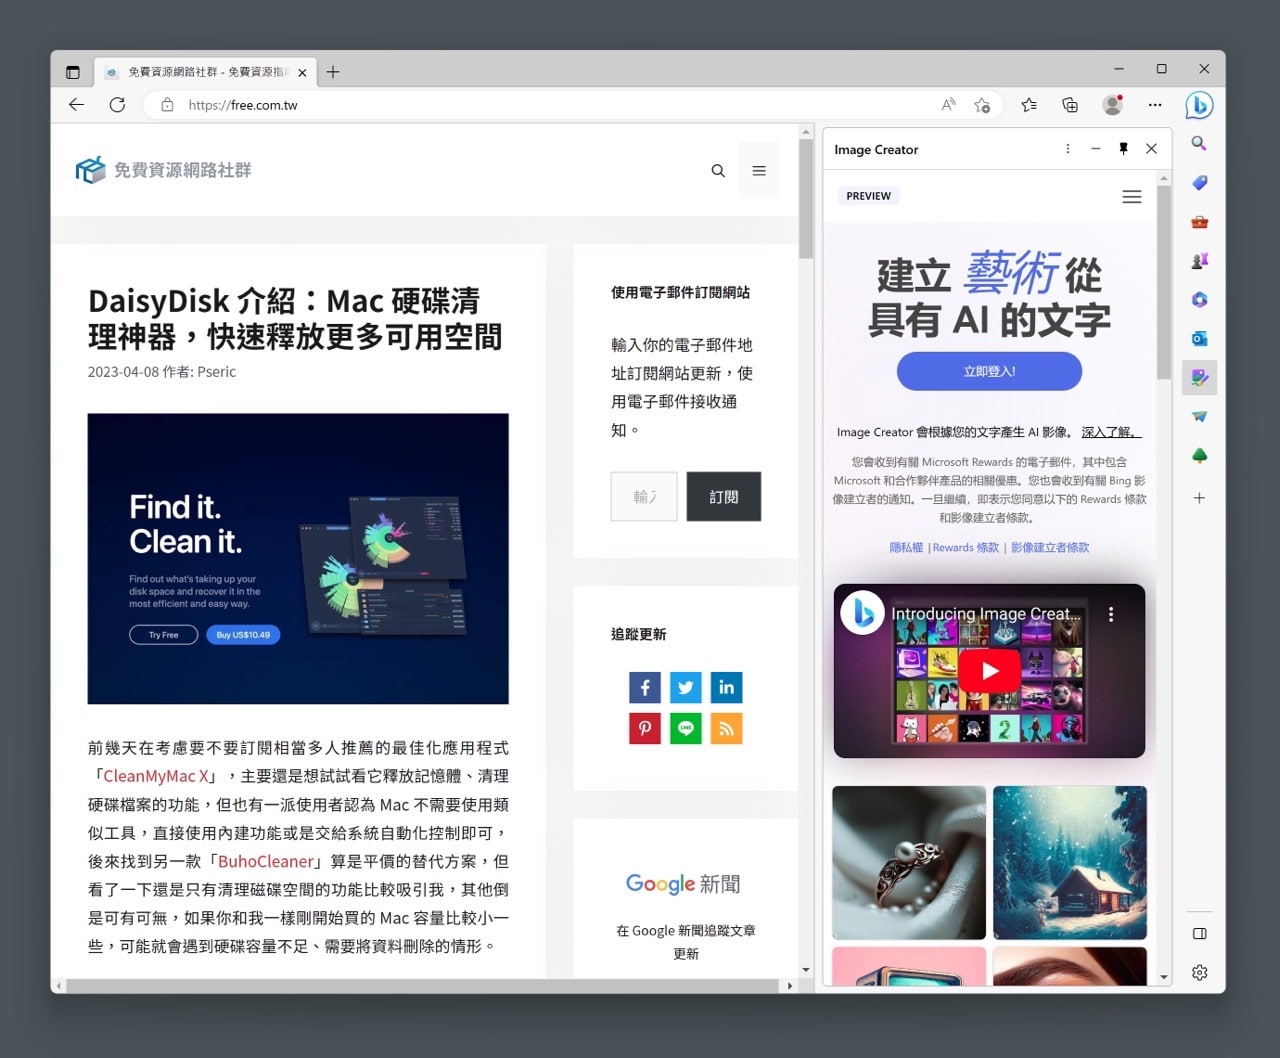
Task: Click the email subscription input field
Action: pos(644,496)
